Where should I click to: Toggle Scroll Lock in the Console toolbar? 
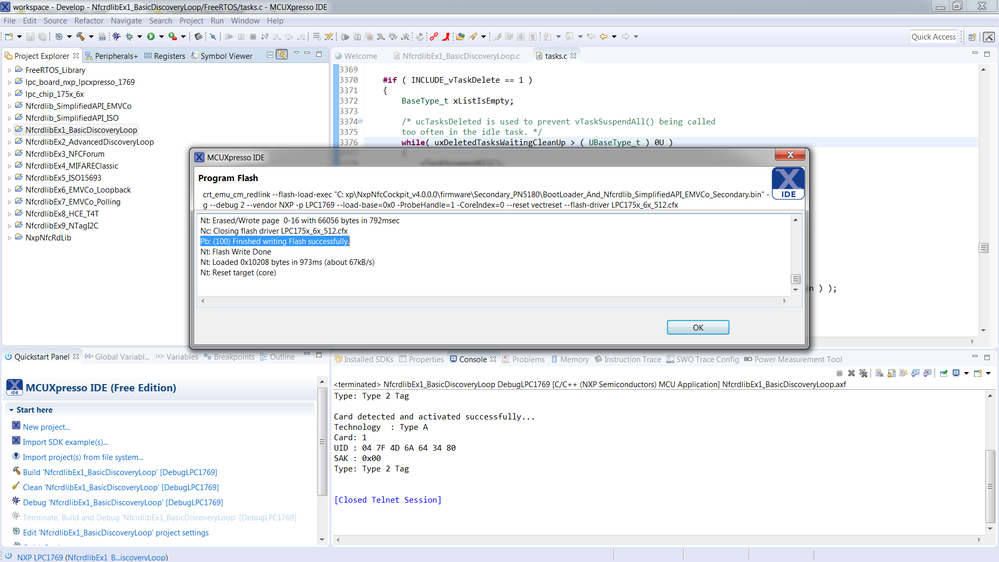click(891, 373)
